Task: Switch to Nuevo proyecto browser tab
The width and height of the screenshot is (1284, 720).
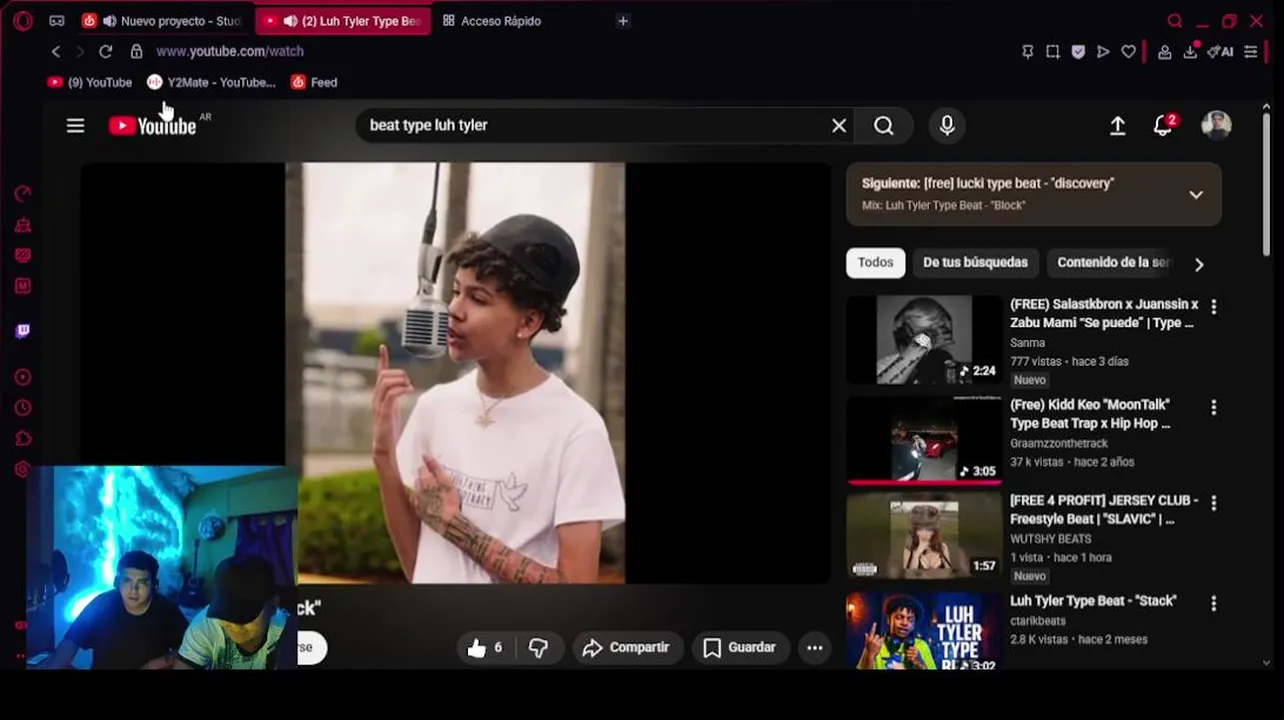Action: 164,21
